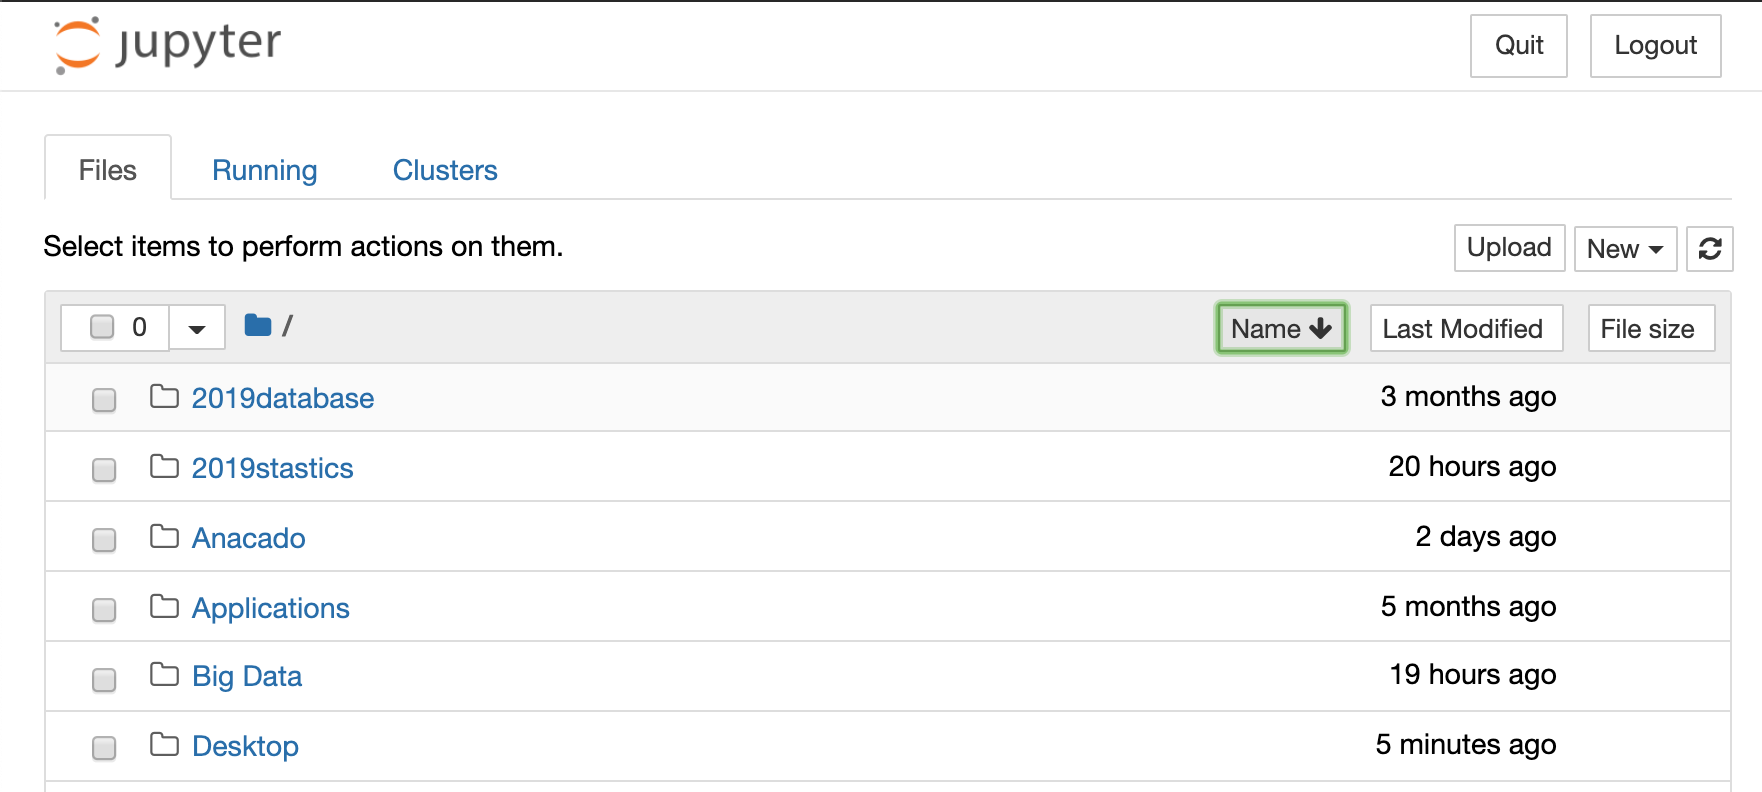Click the refresh file list icon

click(1709, 248)
